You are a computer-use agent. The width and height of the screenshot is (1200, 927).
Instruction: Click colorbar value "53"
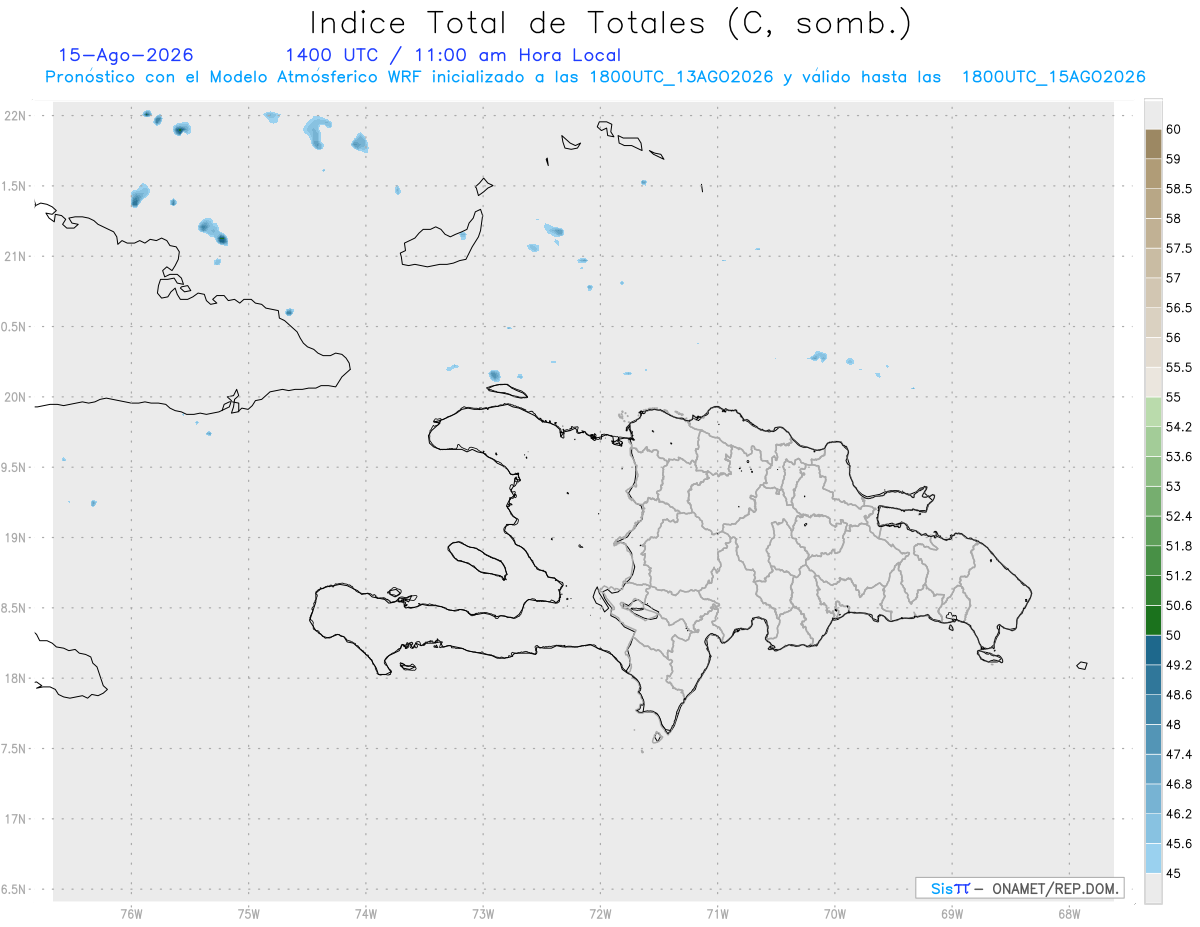coord(1173,487)
